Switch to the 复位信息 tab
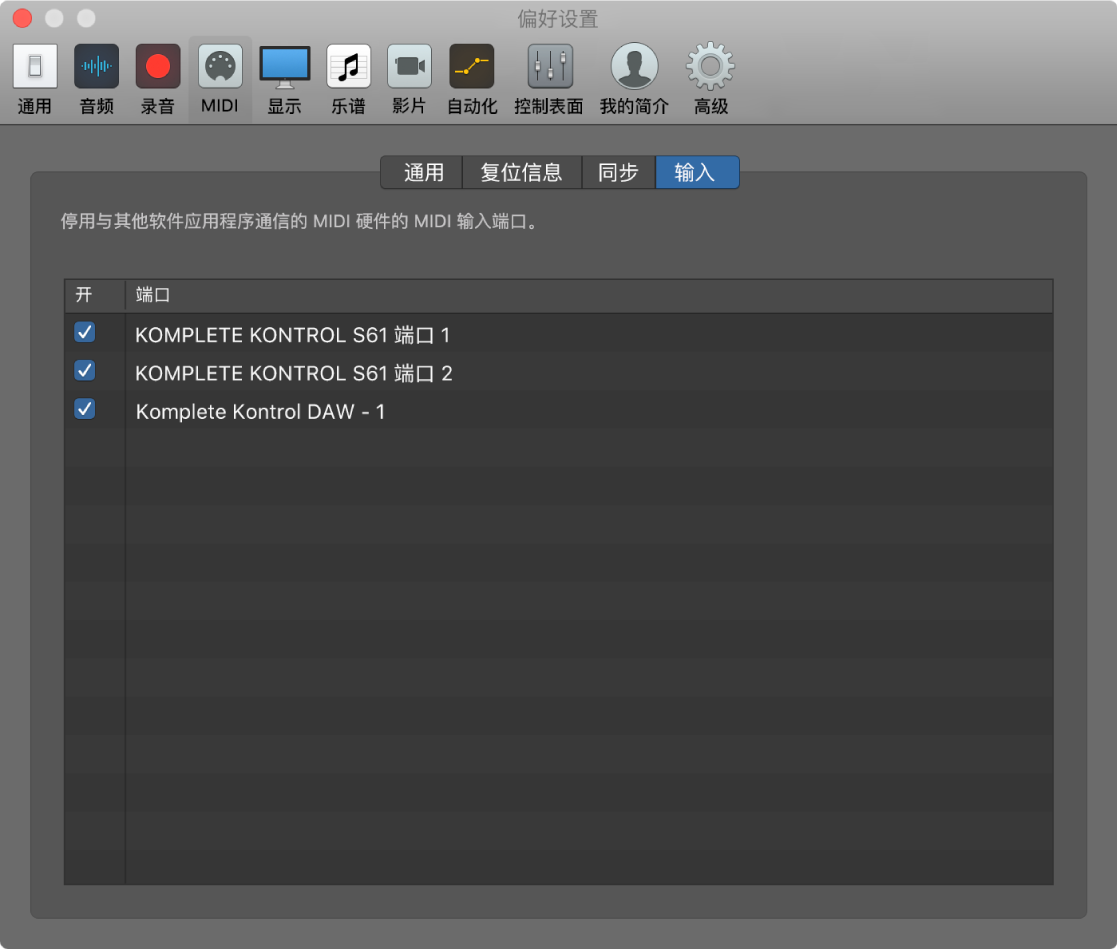1117x950 pixels. point(522,172)
